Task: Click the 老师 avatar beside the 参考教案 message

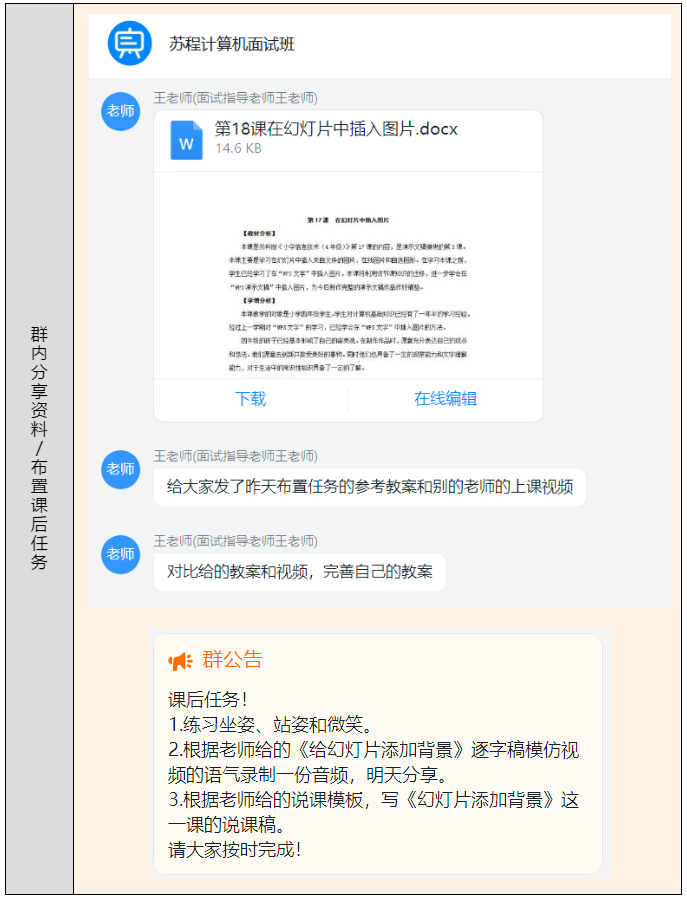Action: pos(120,469)
